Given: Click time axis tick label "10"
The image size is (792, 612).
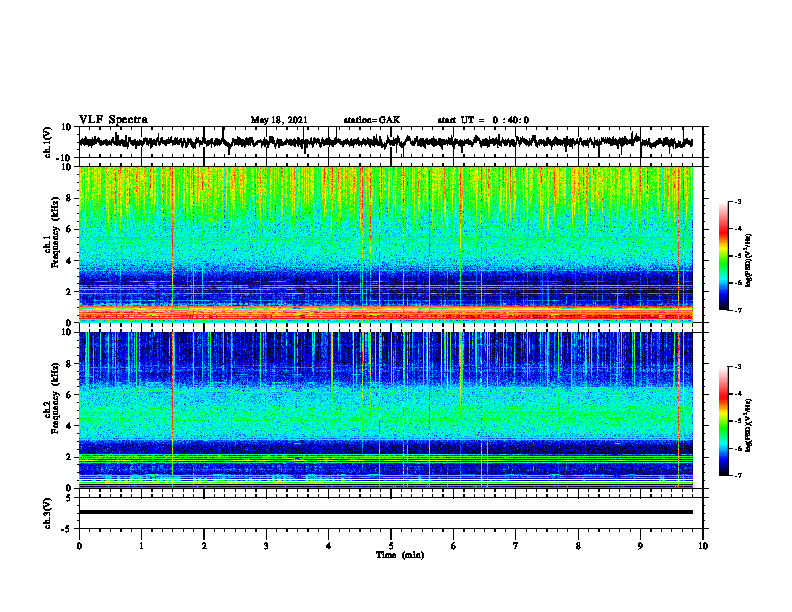Looking at the screenshot, I should tap(703, 546).
